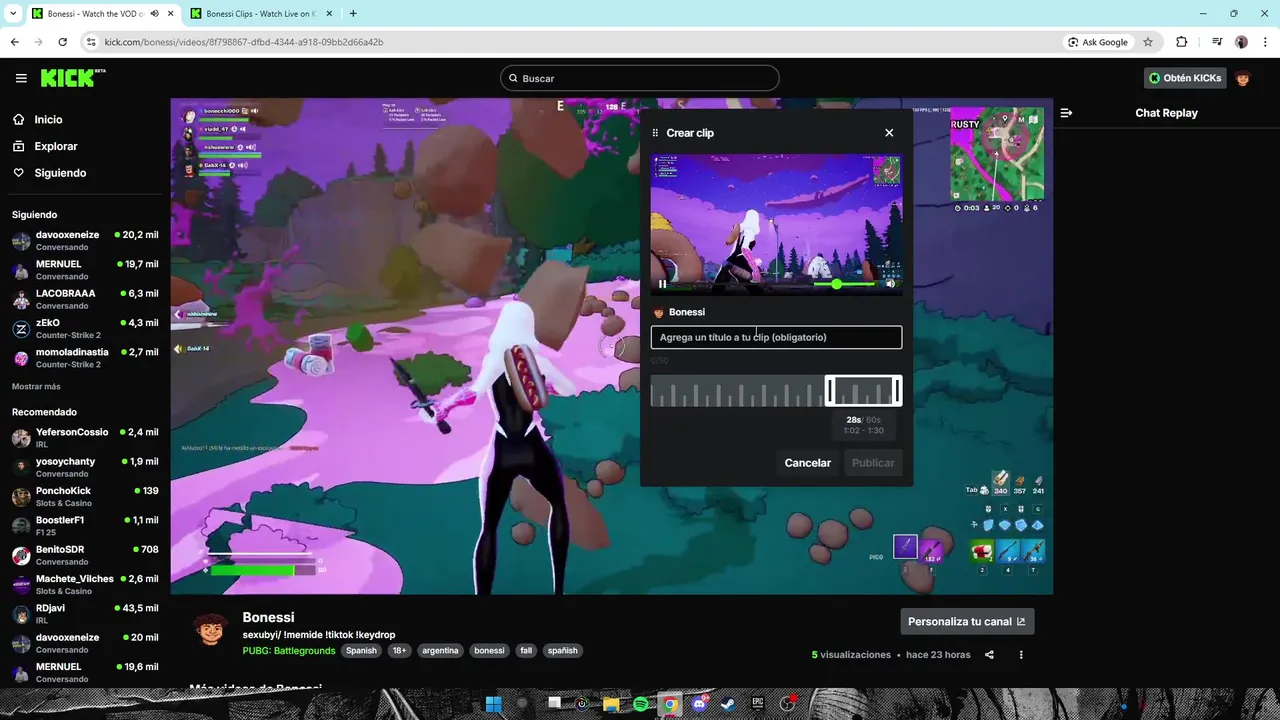Screen dimensions: 1280x720
Task: Click the spañish tag
Action: tap(563, 650)
